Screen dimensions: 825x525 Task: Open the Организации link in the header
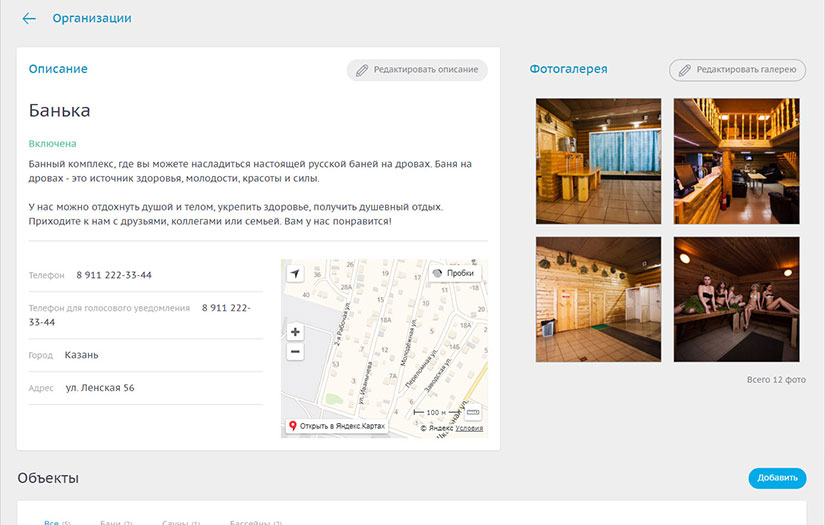click(92, 18)
